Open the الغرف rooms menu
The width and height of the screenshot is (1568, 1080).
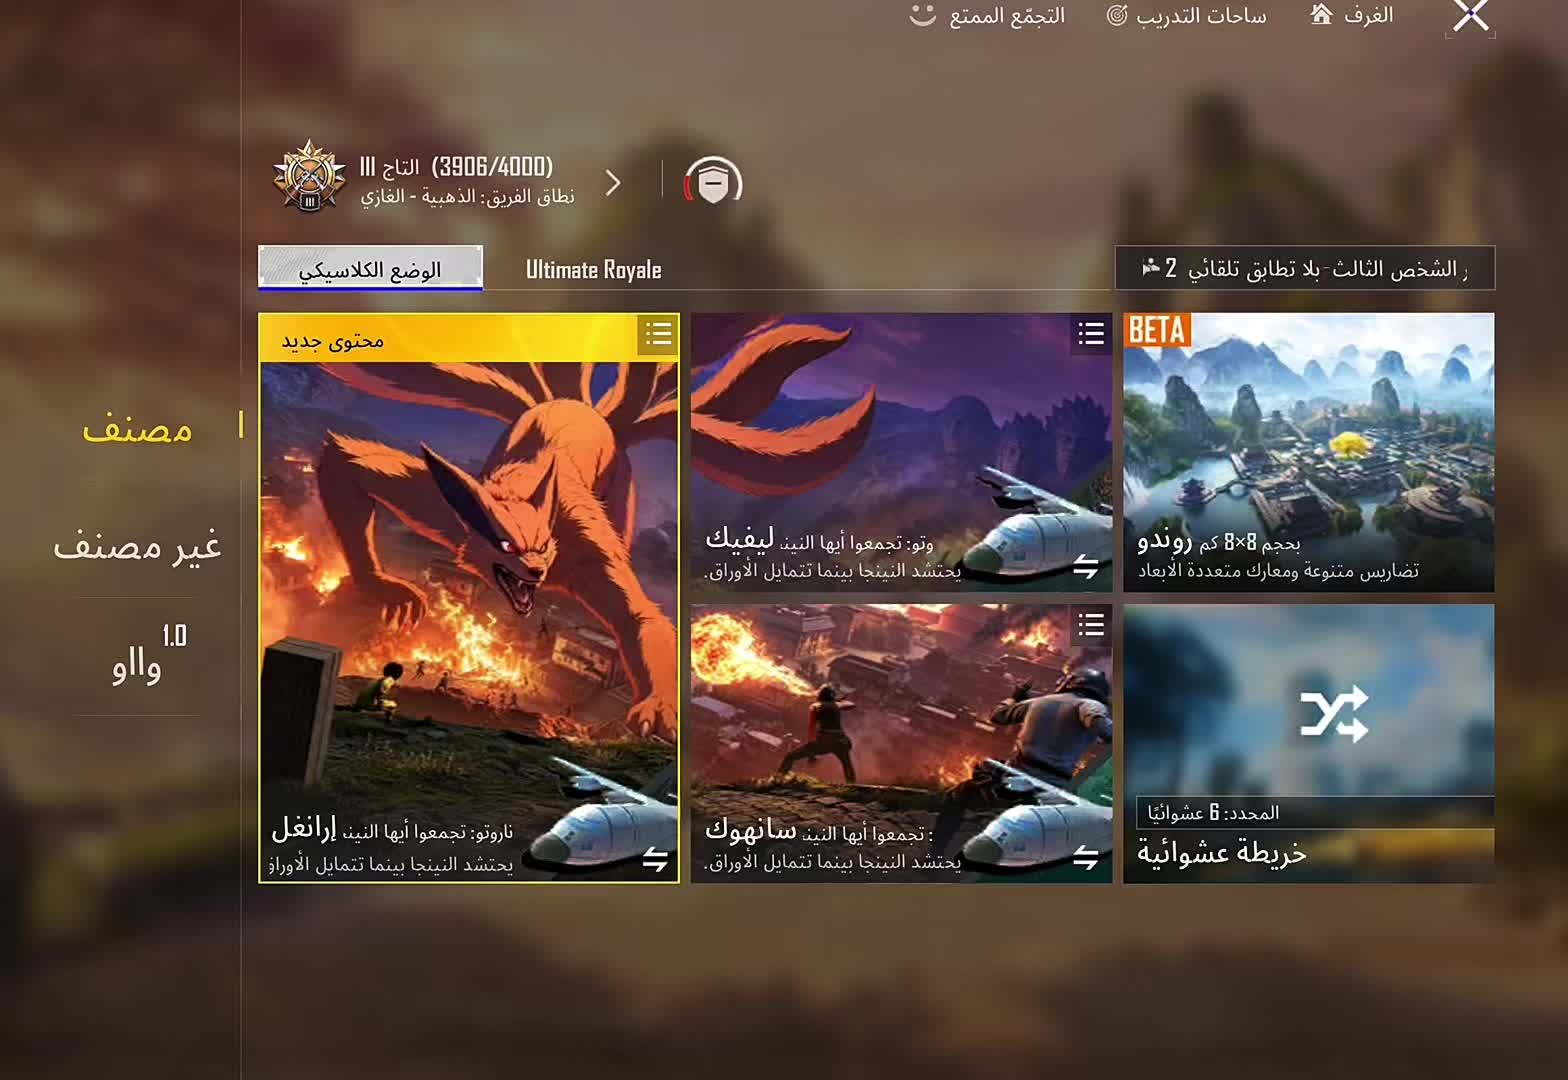pyautogui.click(x=1352, y=15)
